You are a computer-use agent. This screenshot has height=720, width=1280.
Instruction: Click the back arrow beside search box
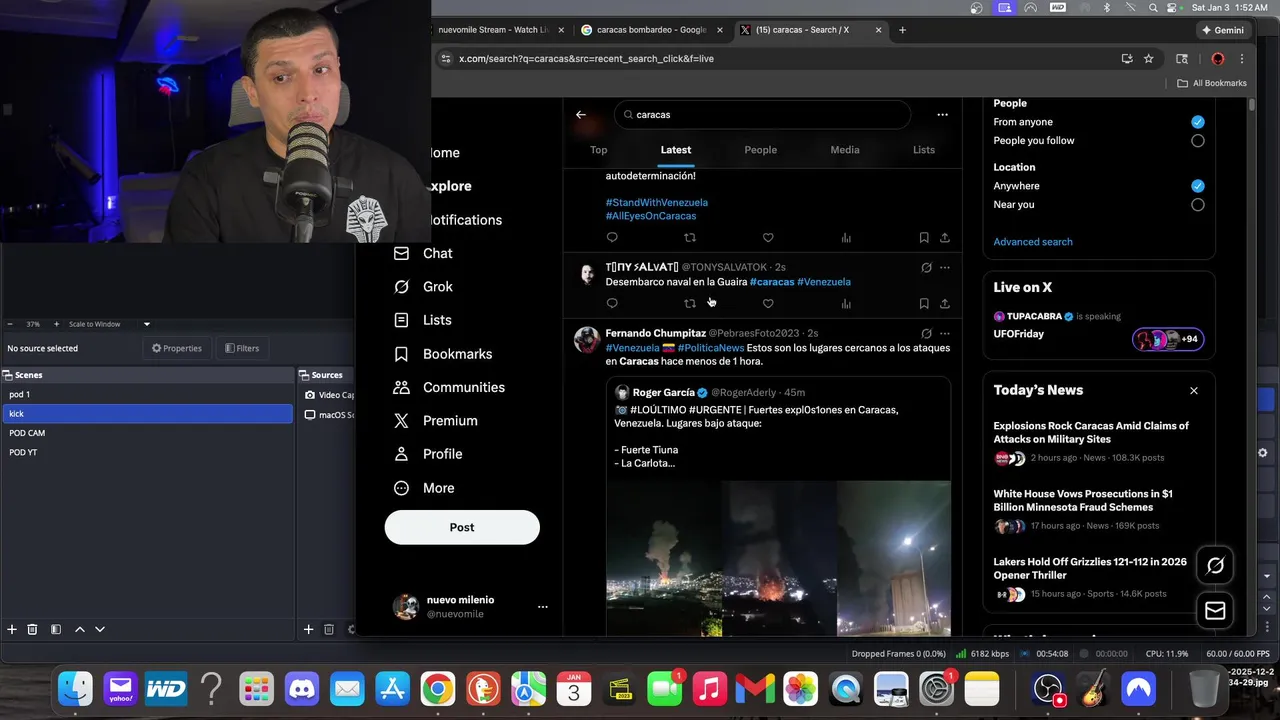click(x=581, y=115)
